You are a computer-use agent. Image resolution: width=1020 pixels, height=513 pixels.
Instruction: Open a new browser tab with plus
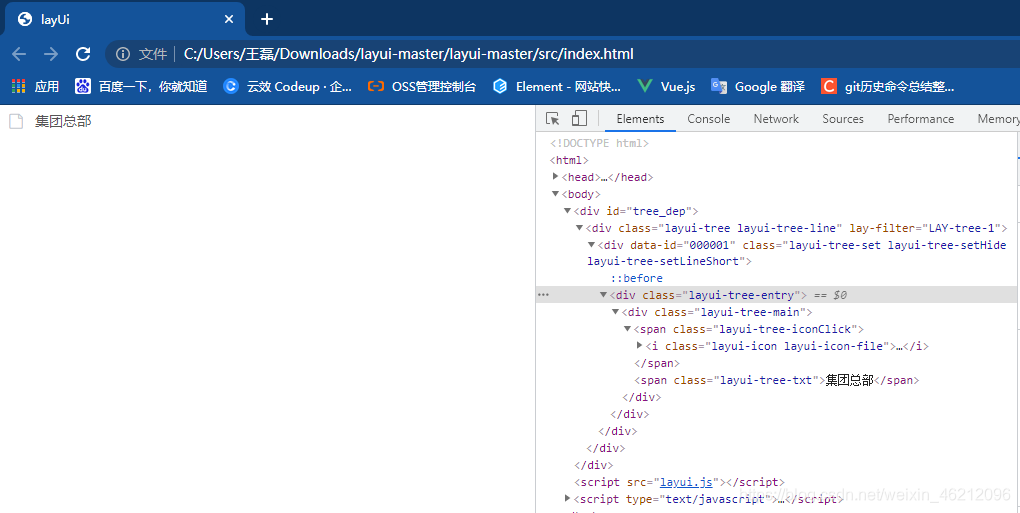[267, 19]
